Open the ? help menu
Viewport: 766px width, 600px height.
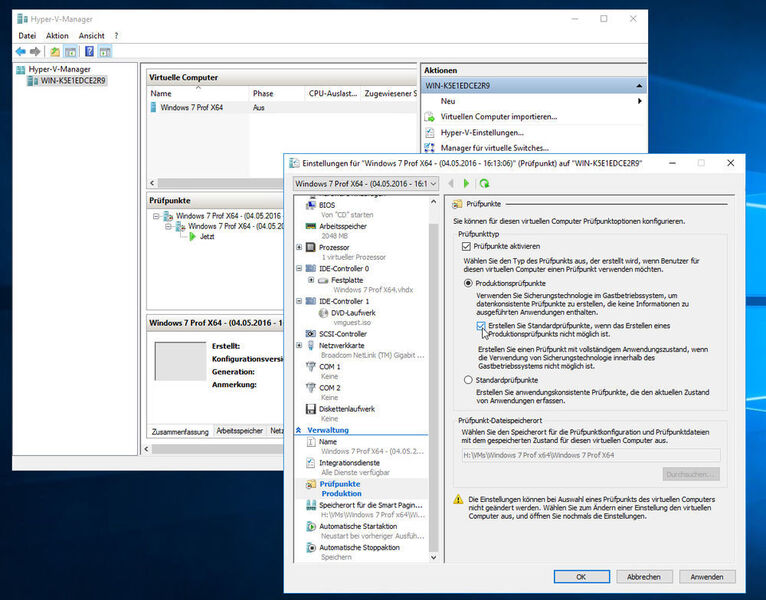click(116, 36)
